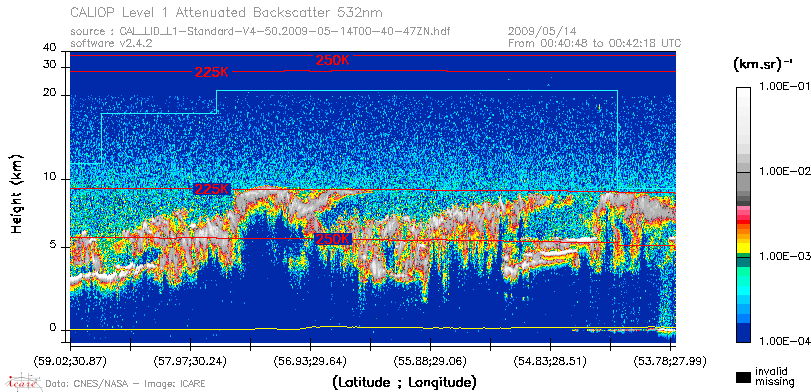
Task: Click the source HDF filename line
Action: point(260,31)
